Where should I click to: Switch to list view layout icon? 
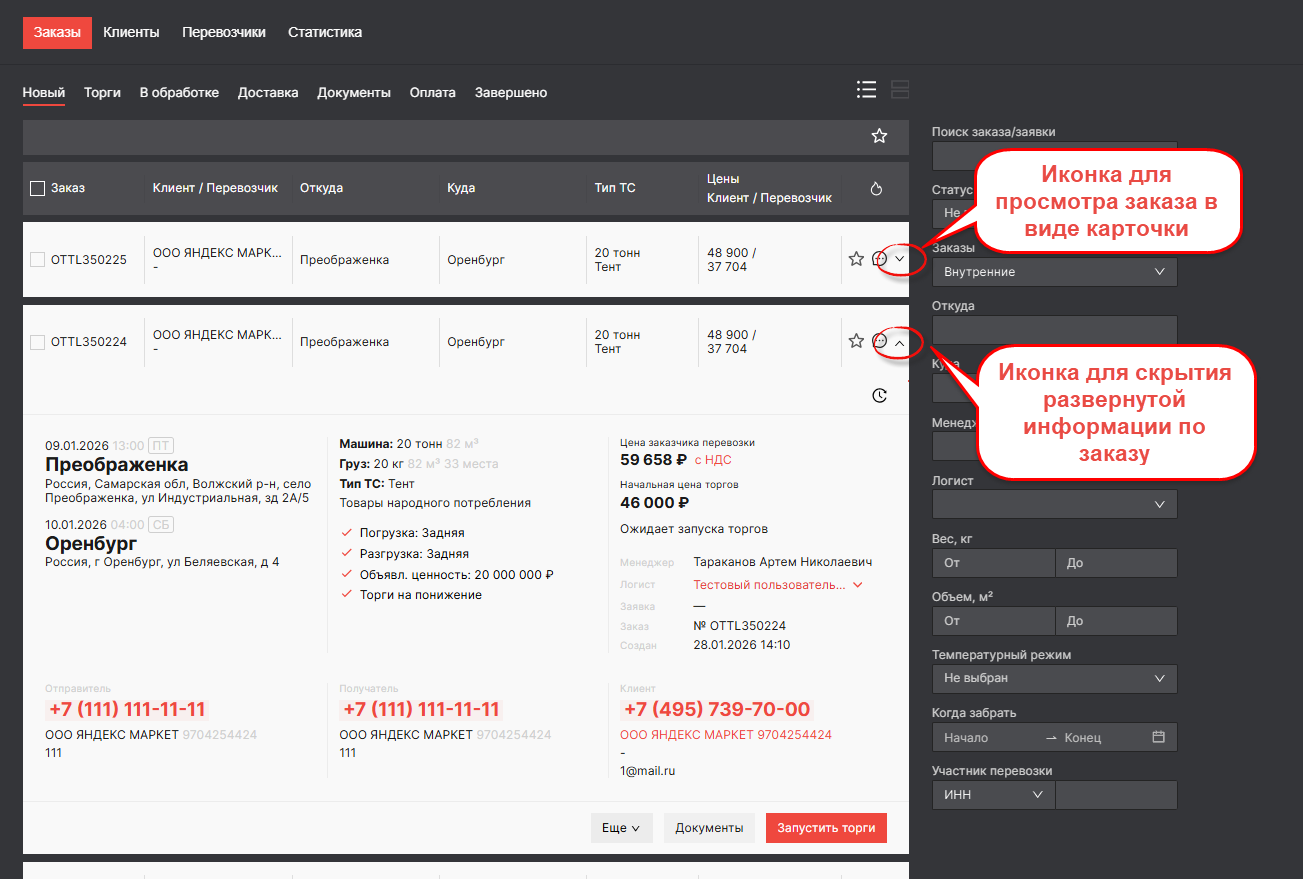[x=866, y=90]
